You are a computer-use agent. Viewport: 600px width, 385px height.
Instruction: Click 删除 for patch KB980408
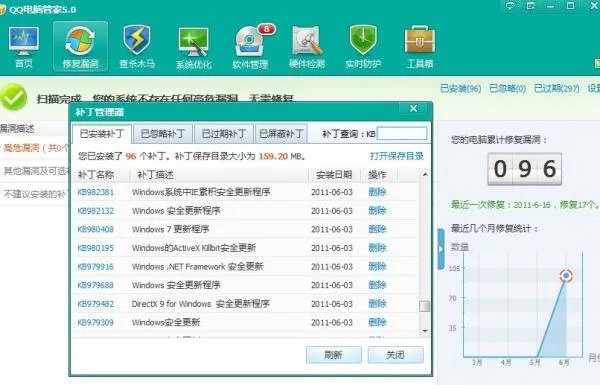point(377,229)
